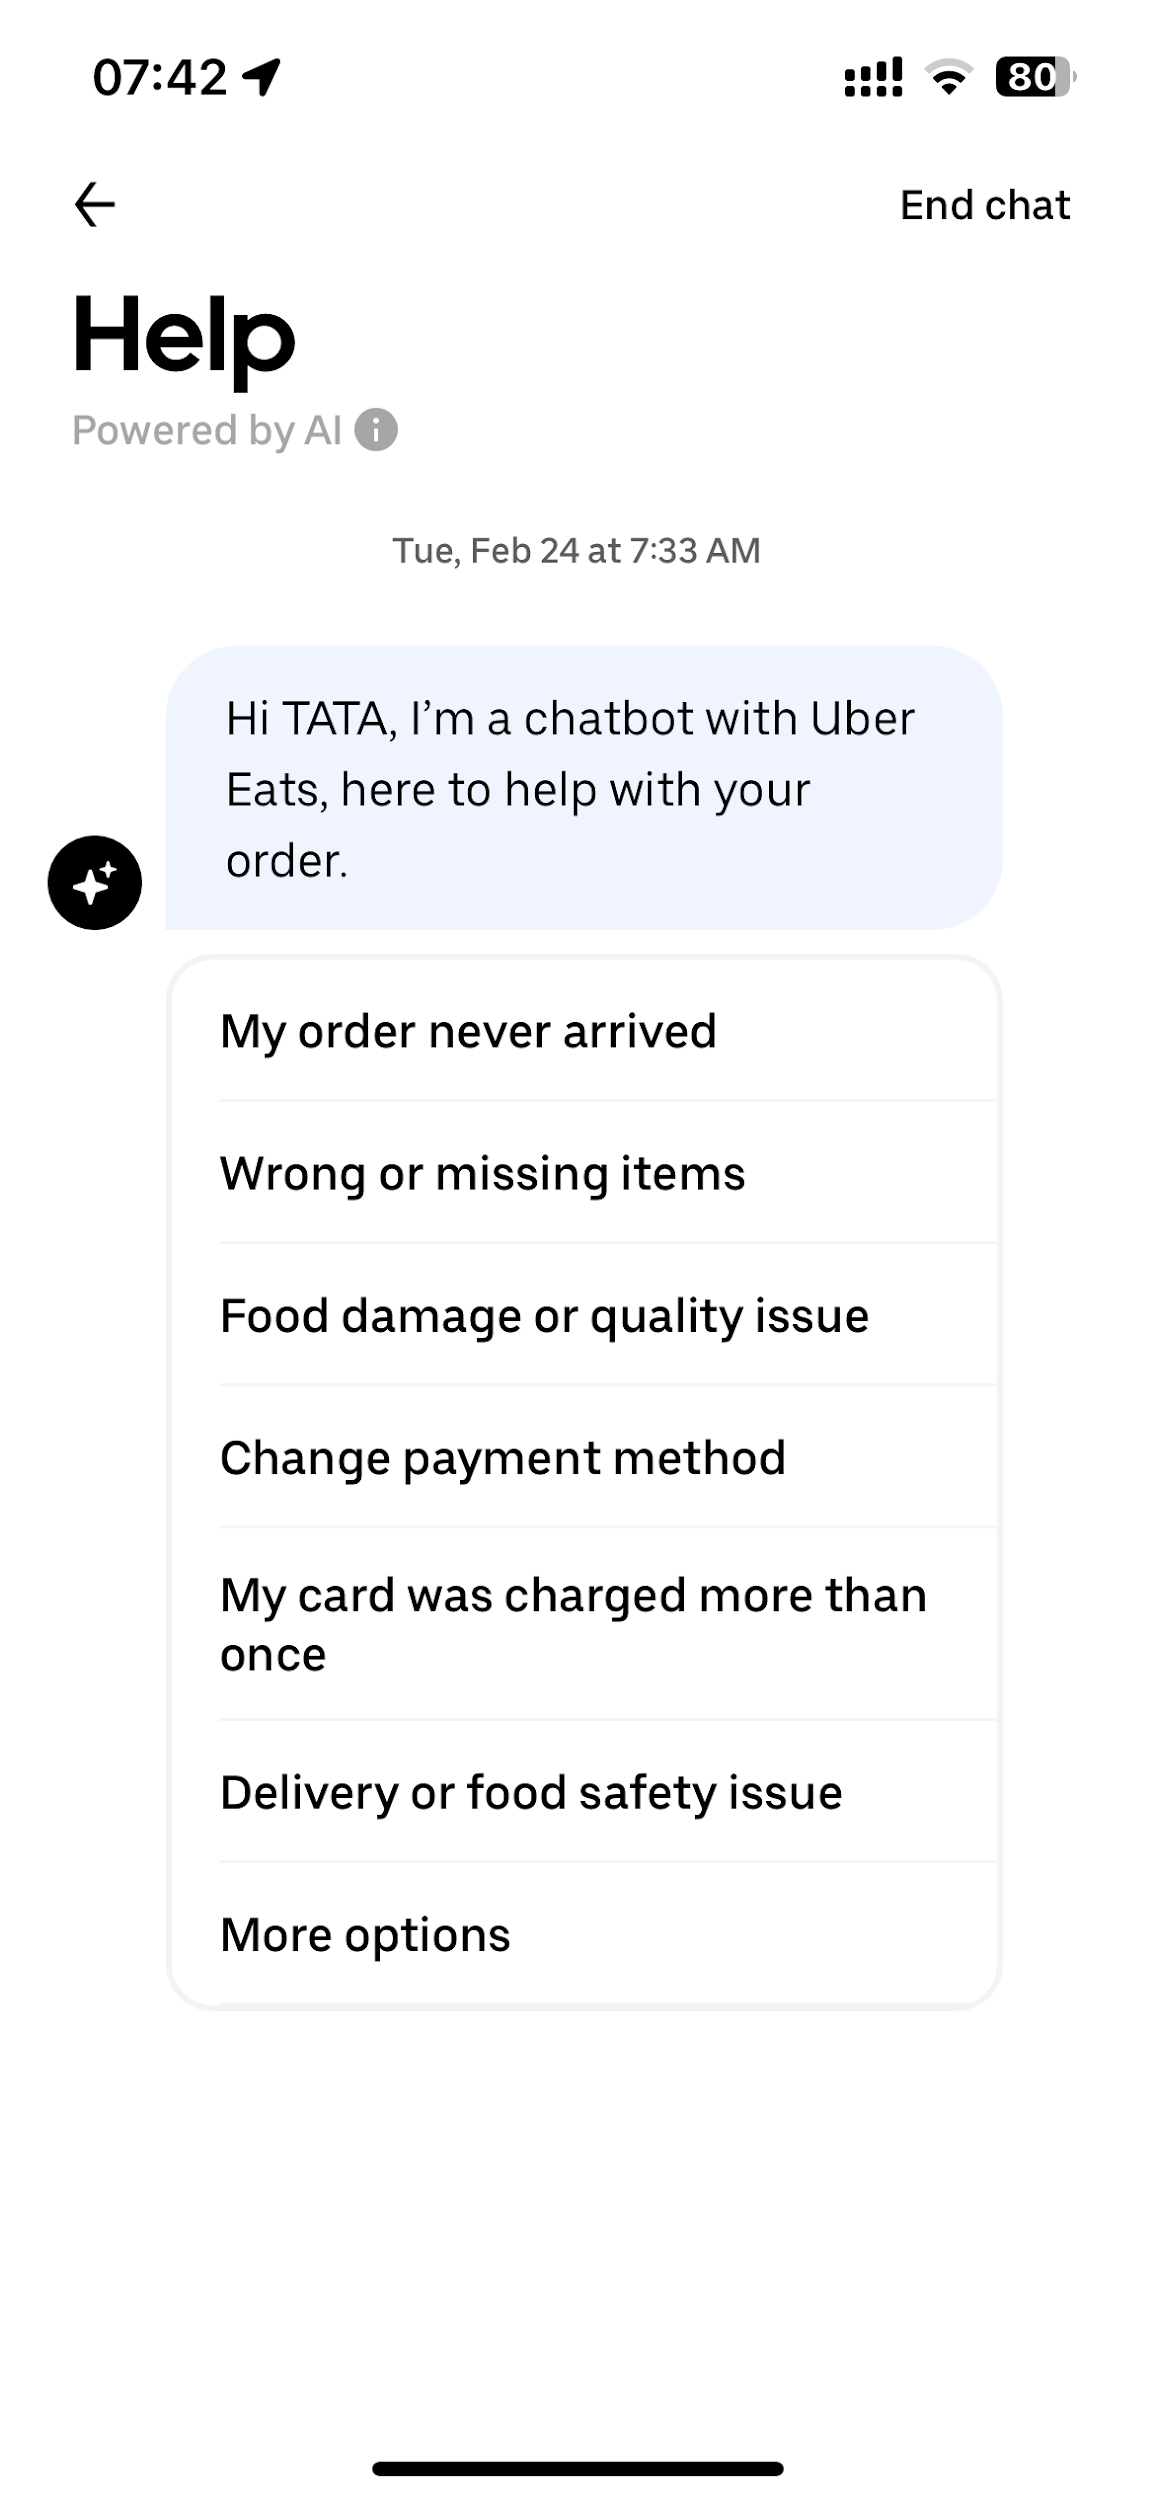Expand "More options" in the list

click(365, 1934)
